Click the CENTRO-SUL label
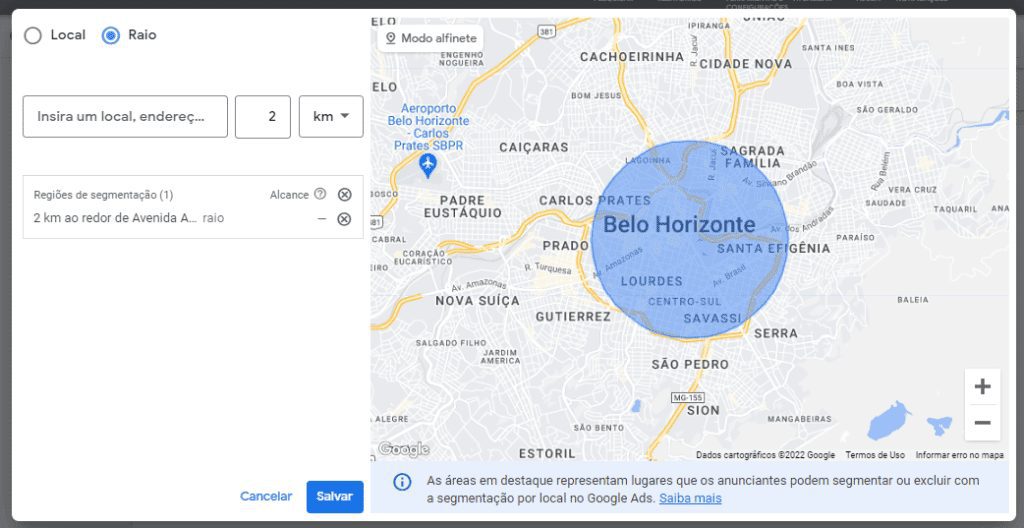Screen dimensions: 1024x528 pos(684,302)
